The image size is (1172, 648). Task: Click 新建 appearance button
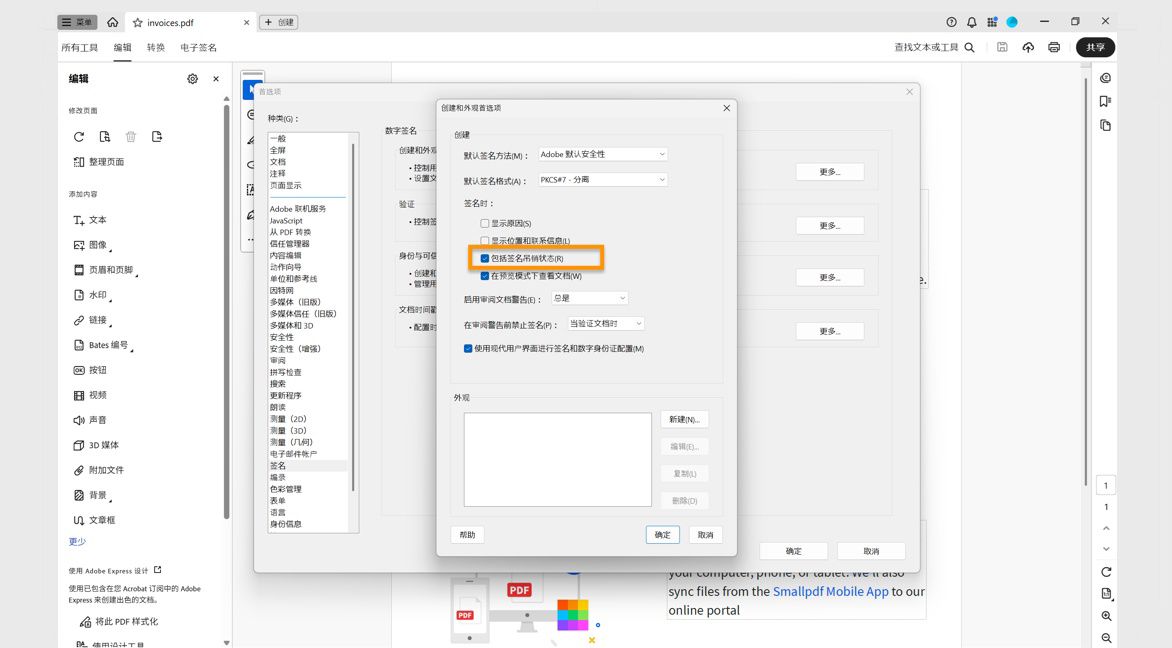[x=684, y=419]
